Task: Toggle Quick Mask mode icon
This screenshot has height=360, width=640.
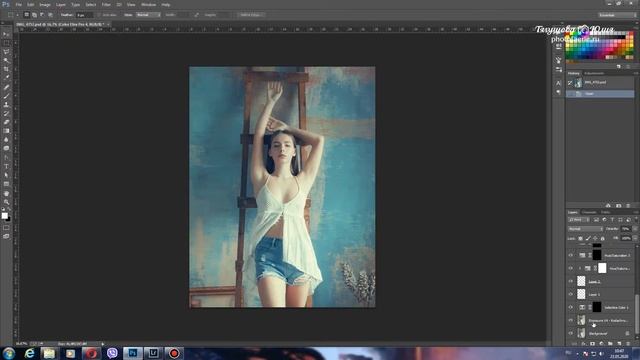Action: [6, 228]
